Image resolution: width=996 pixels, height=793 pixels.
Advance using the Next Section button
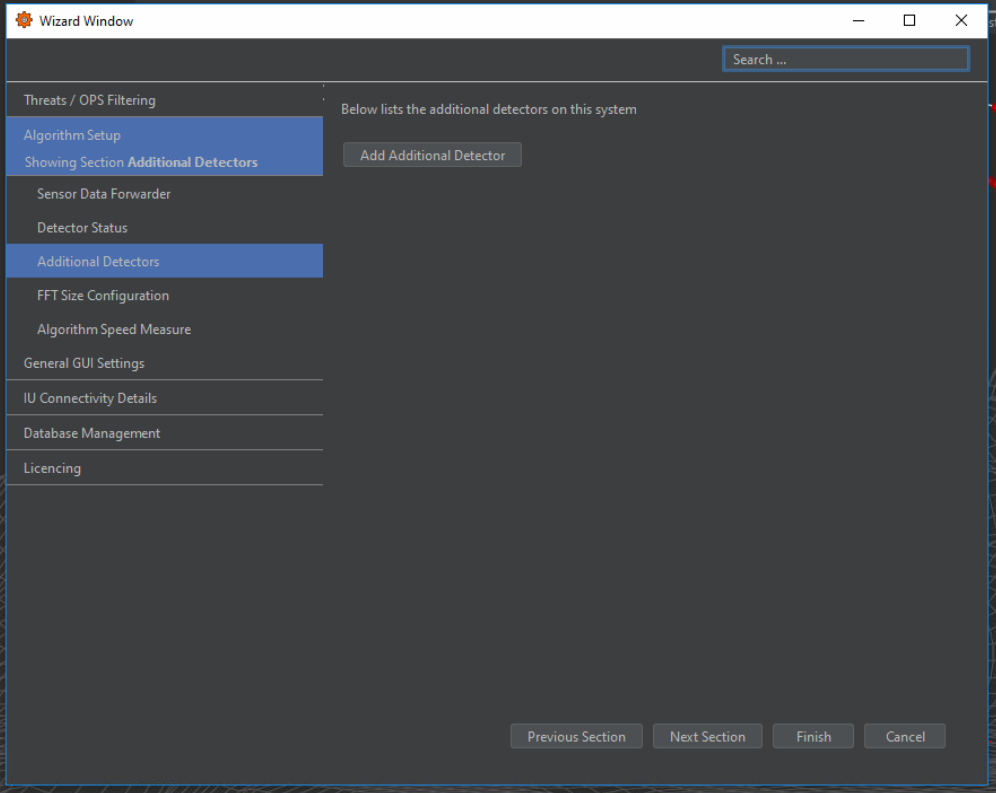click(x=707, y=737)
